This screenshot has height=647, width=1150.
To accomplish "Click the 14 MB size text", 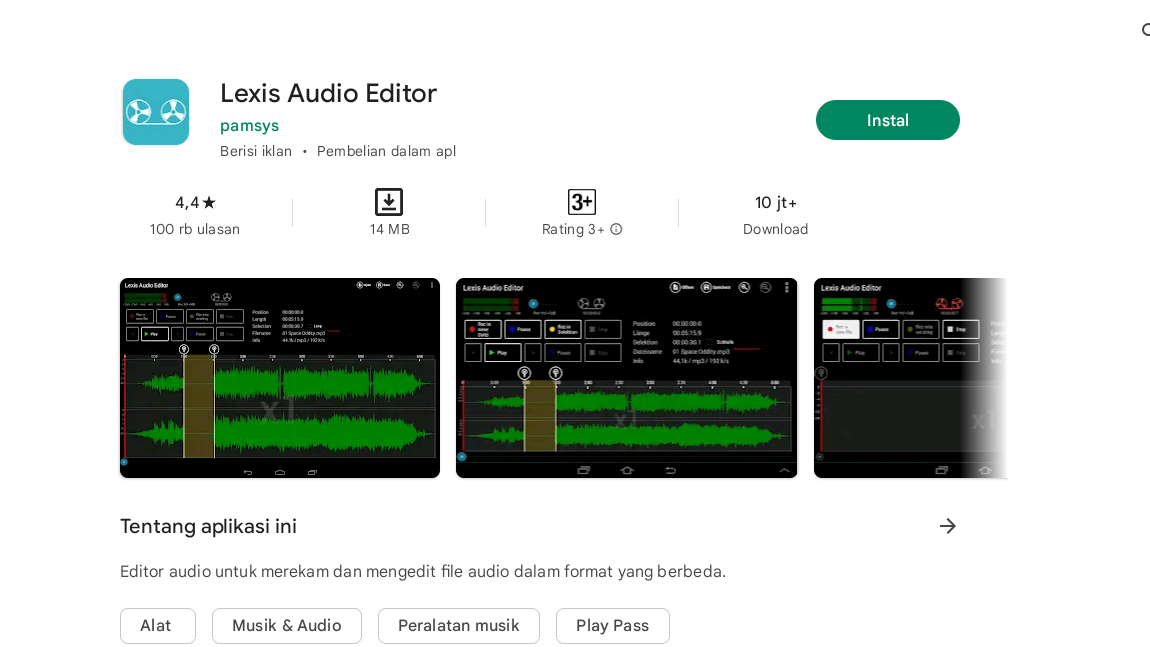I will pos(389,230).
